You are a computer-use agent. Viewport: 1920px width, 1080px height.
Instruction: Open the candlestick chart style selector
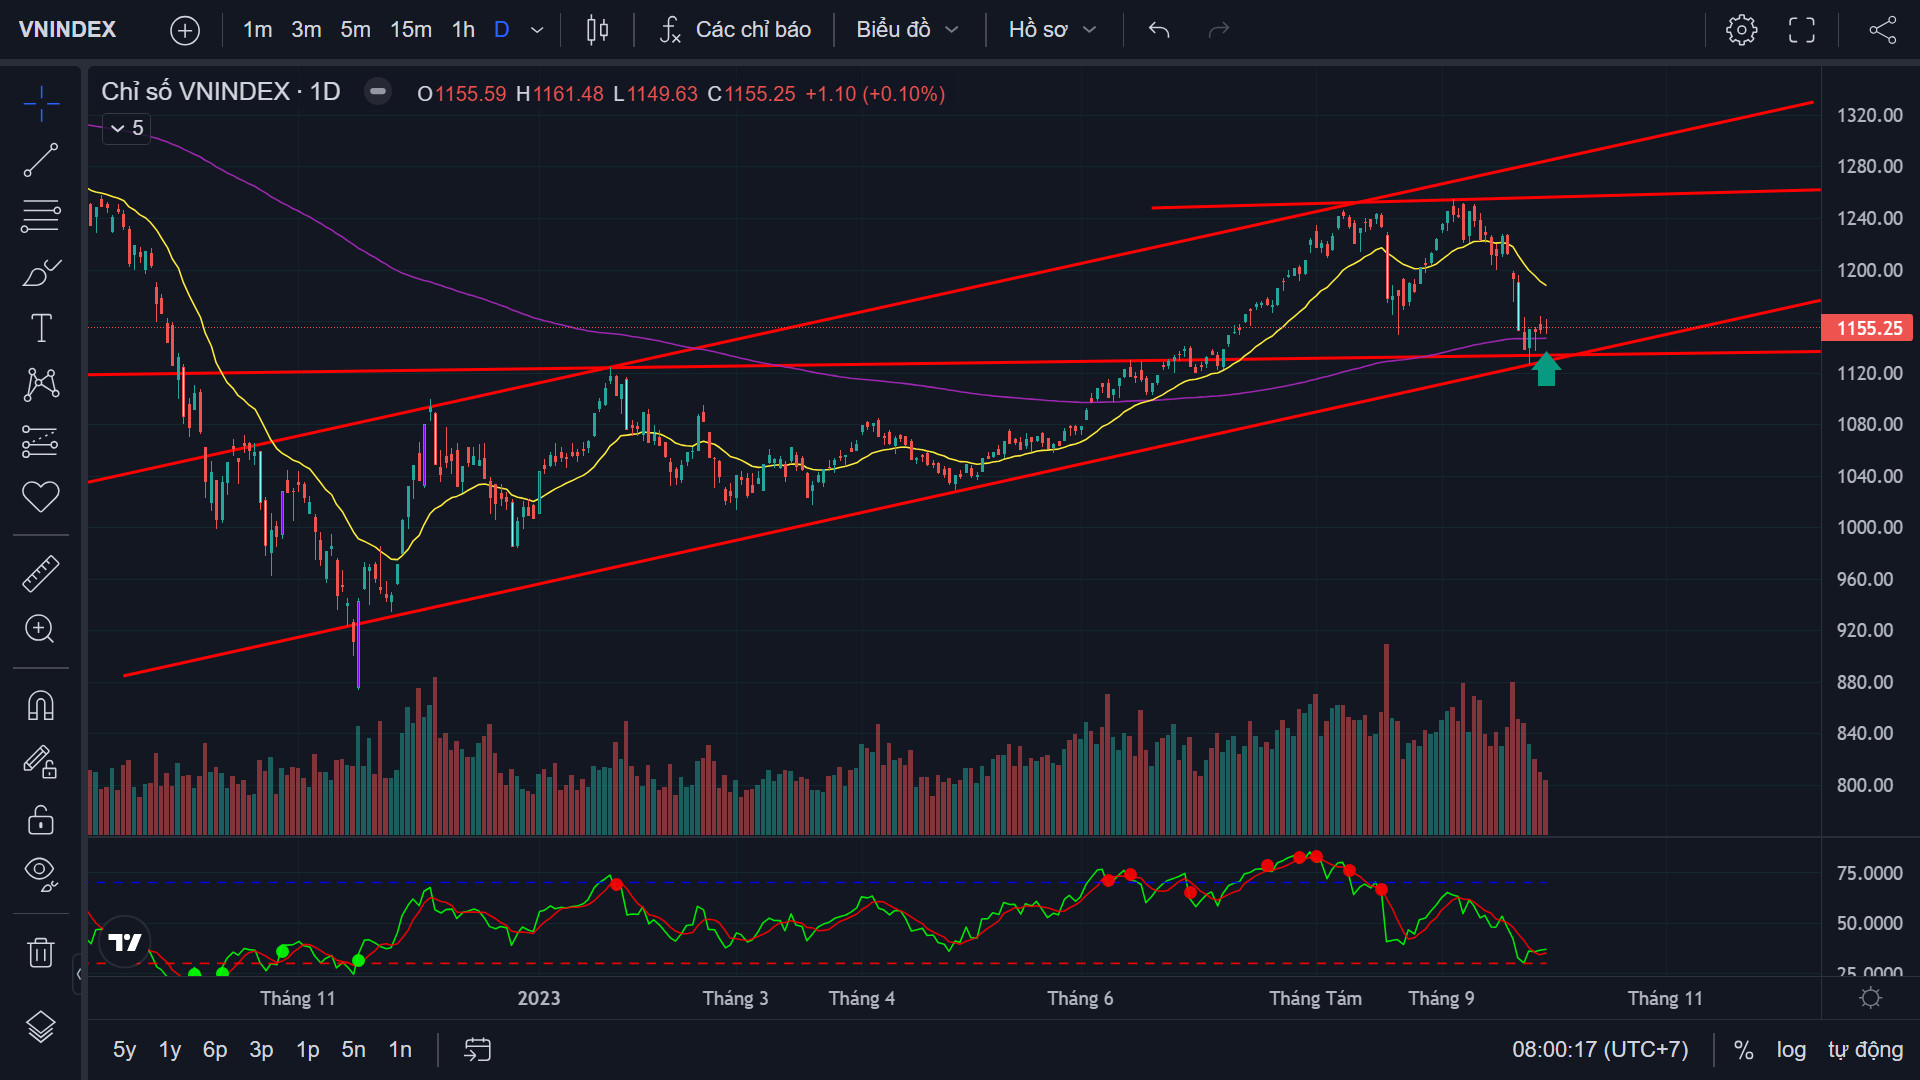(597, 30)
